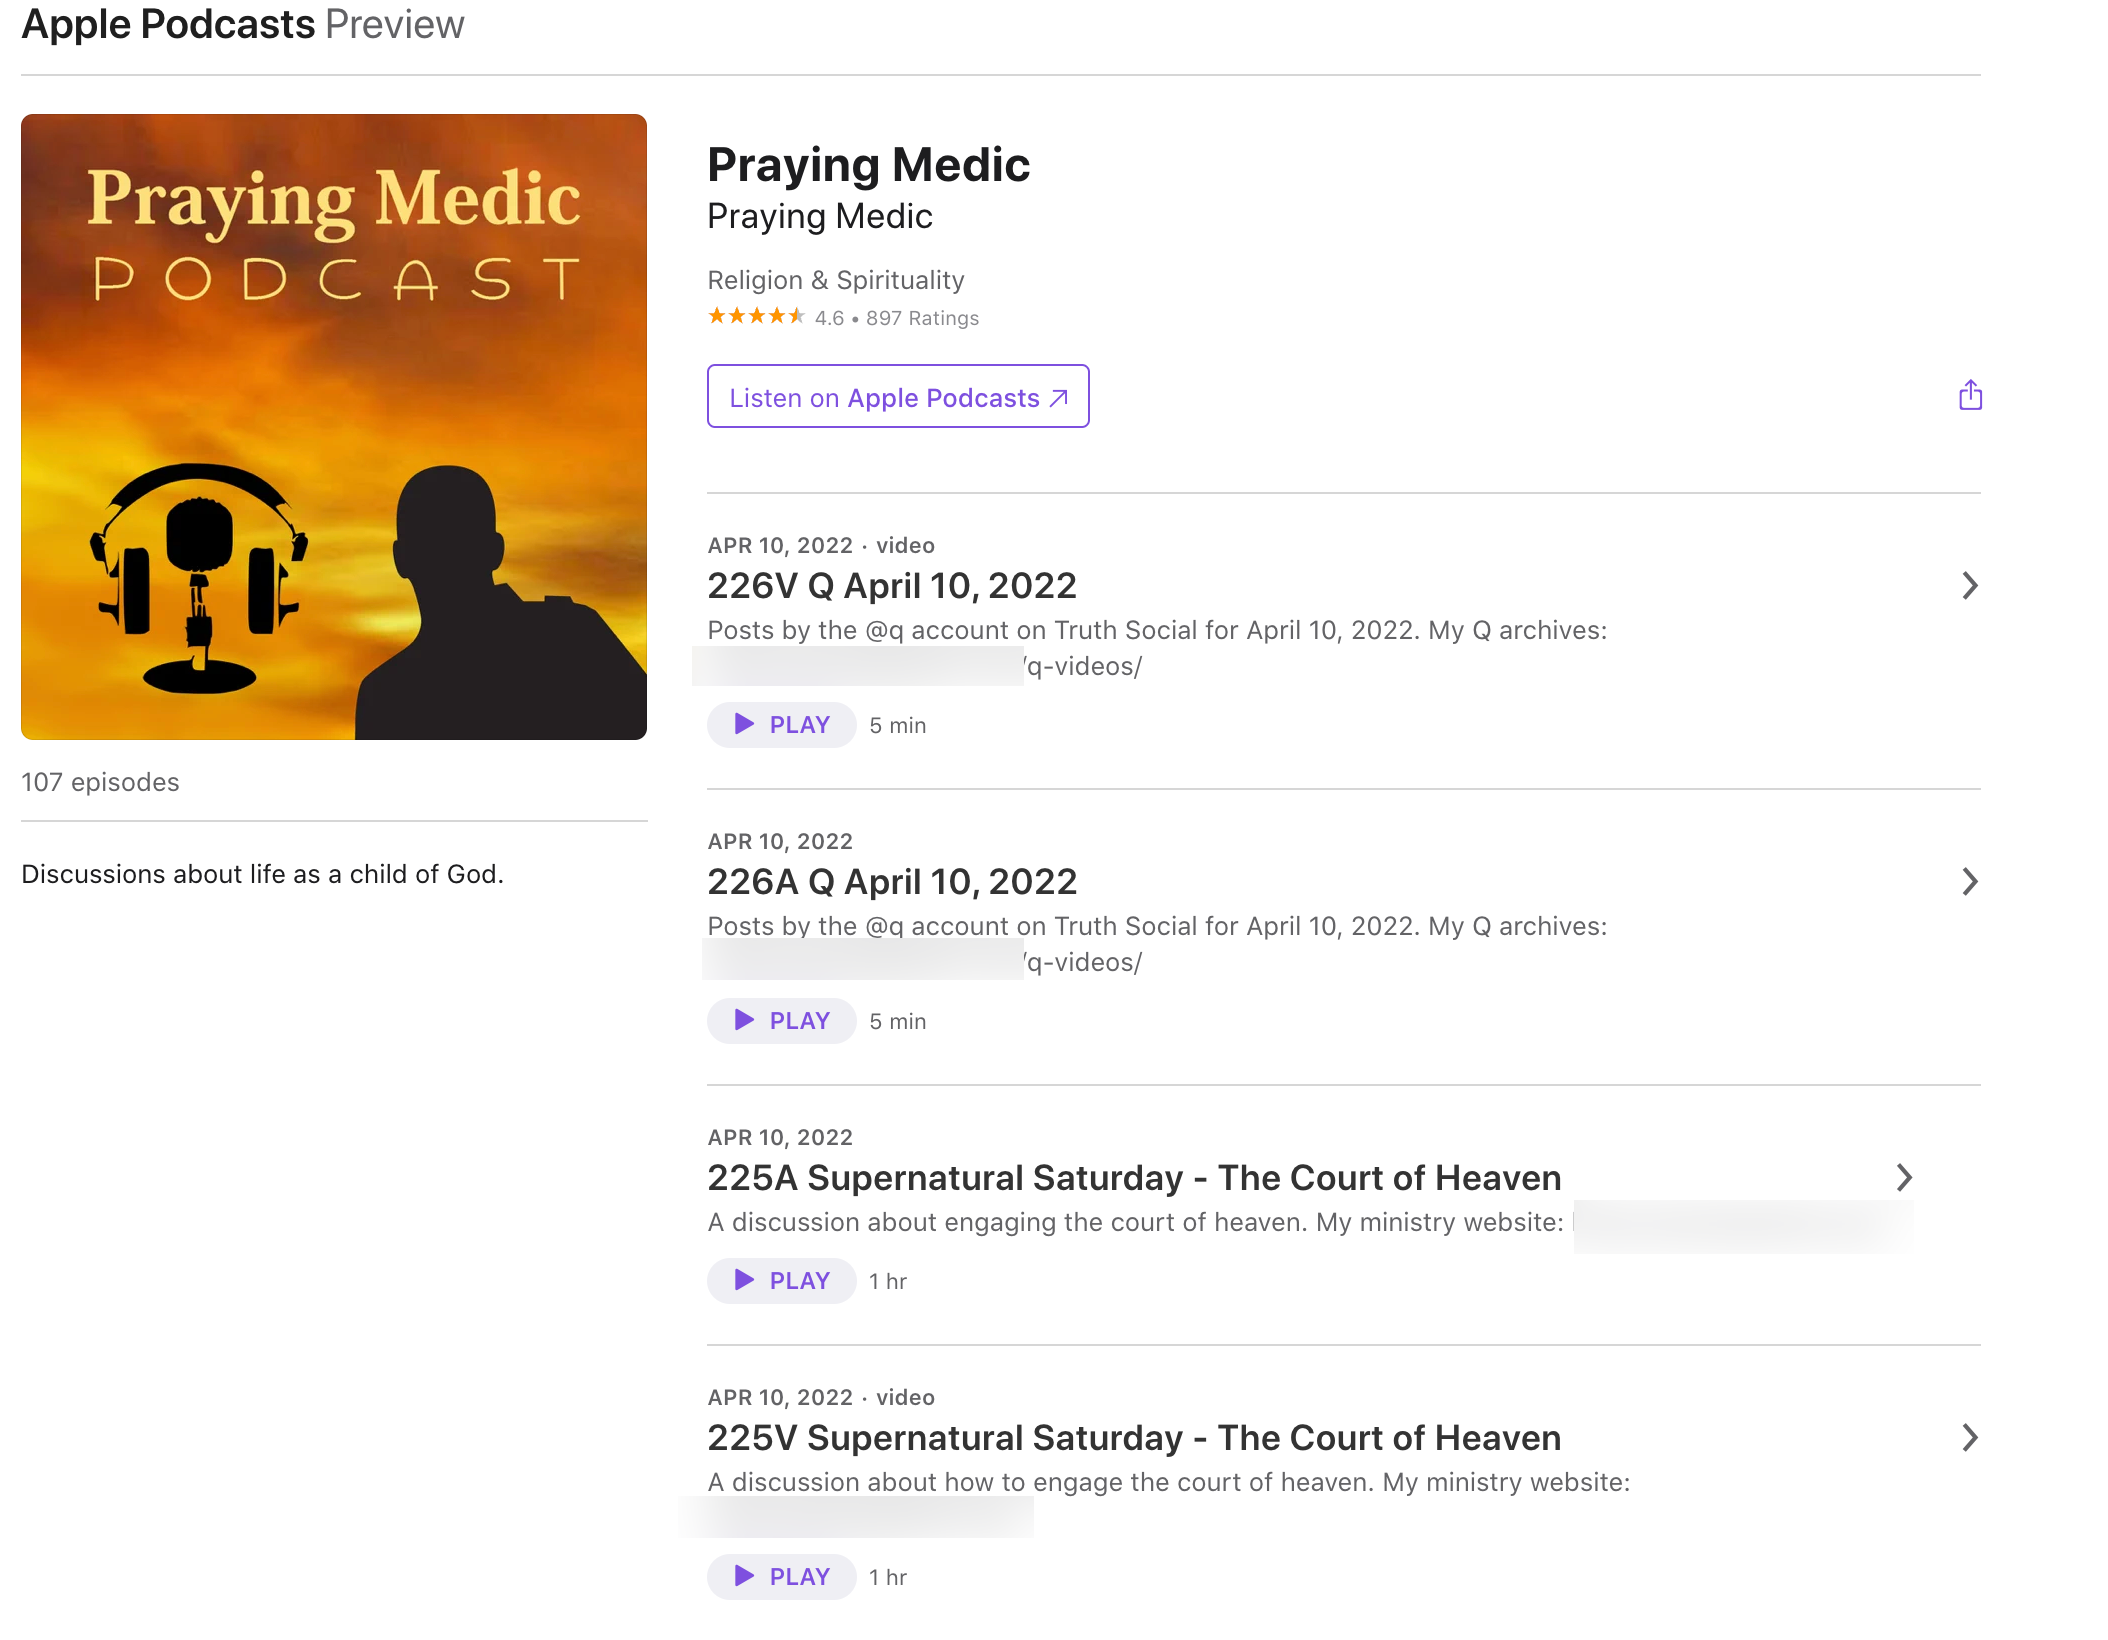
Task: Play 225A Supernatural Saturday episode
Action: (x=781, y=1281)
